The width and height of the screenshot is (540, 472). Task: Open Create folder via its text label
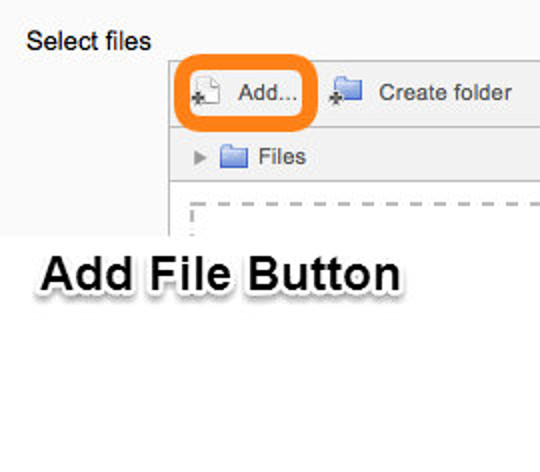[x=445, y=92]
